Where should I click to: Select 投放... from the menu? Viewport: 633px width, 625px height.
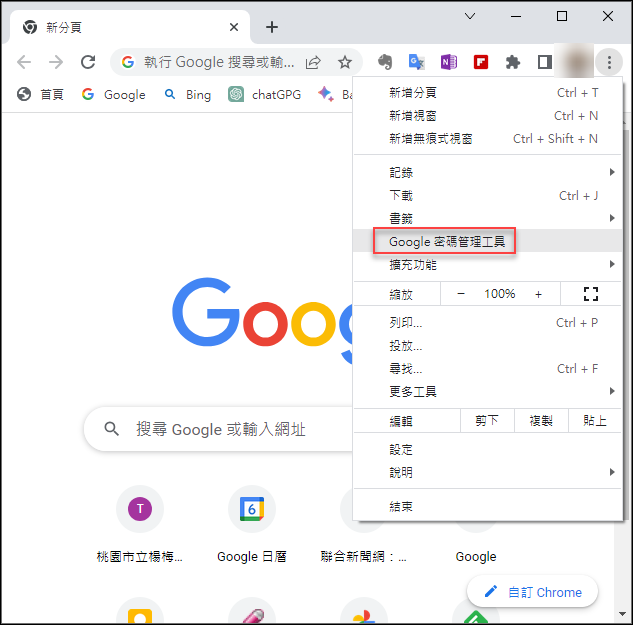tap(488, 346)
